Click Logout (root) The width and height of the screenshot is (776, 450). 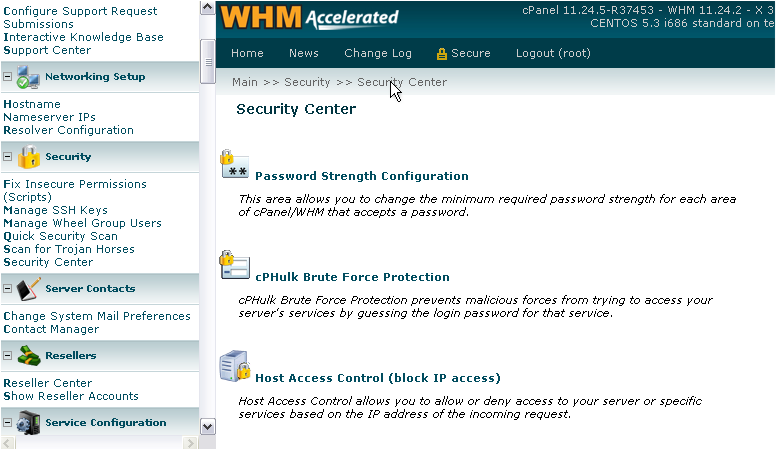tap(553, 53)
